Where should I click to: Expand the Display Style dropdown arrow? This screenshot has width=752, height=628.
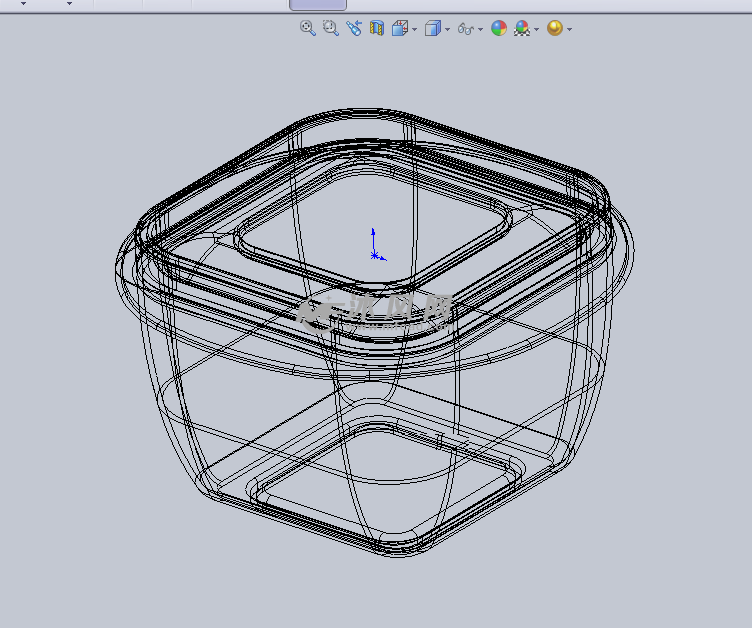point(447,29)
